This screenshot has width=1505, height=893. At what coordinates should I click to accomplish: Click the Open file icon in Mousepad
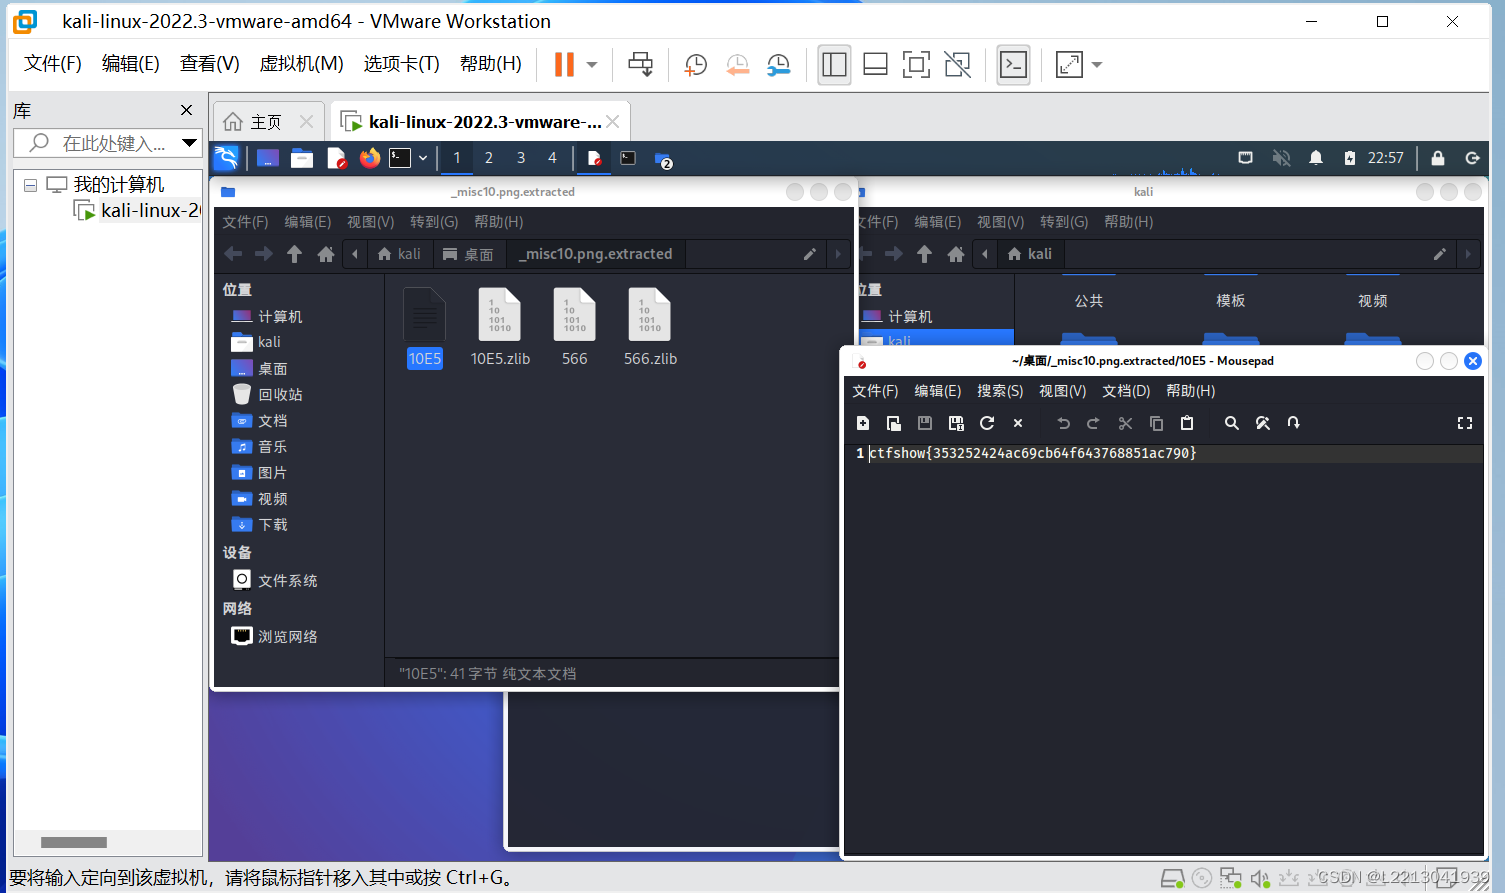(894, 423)
